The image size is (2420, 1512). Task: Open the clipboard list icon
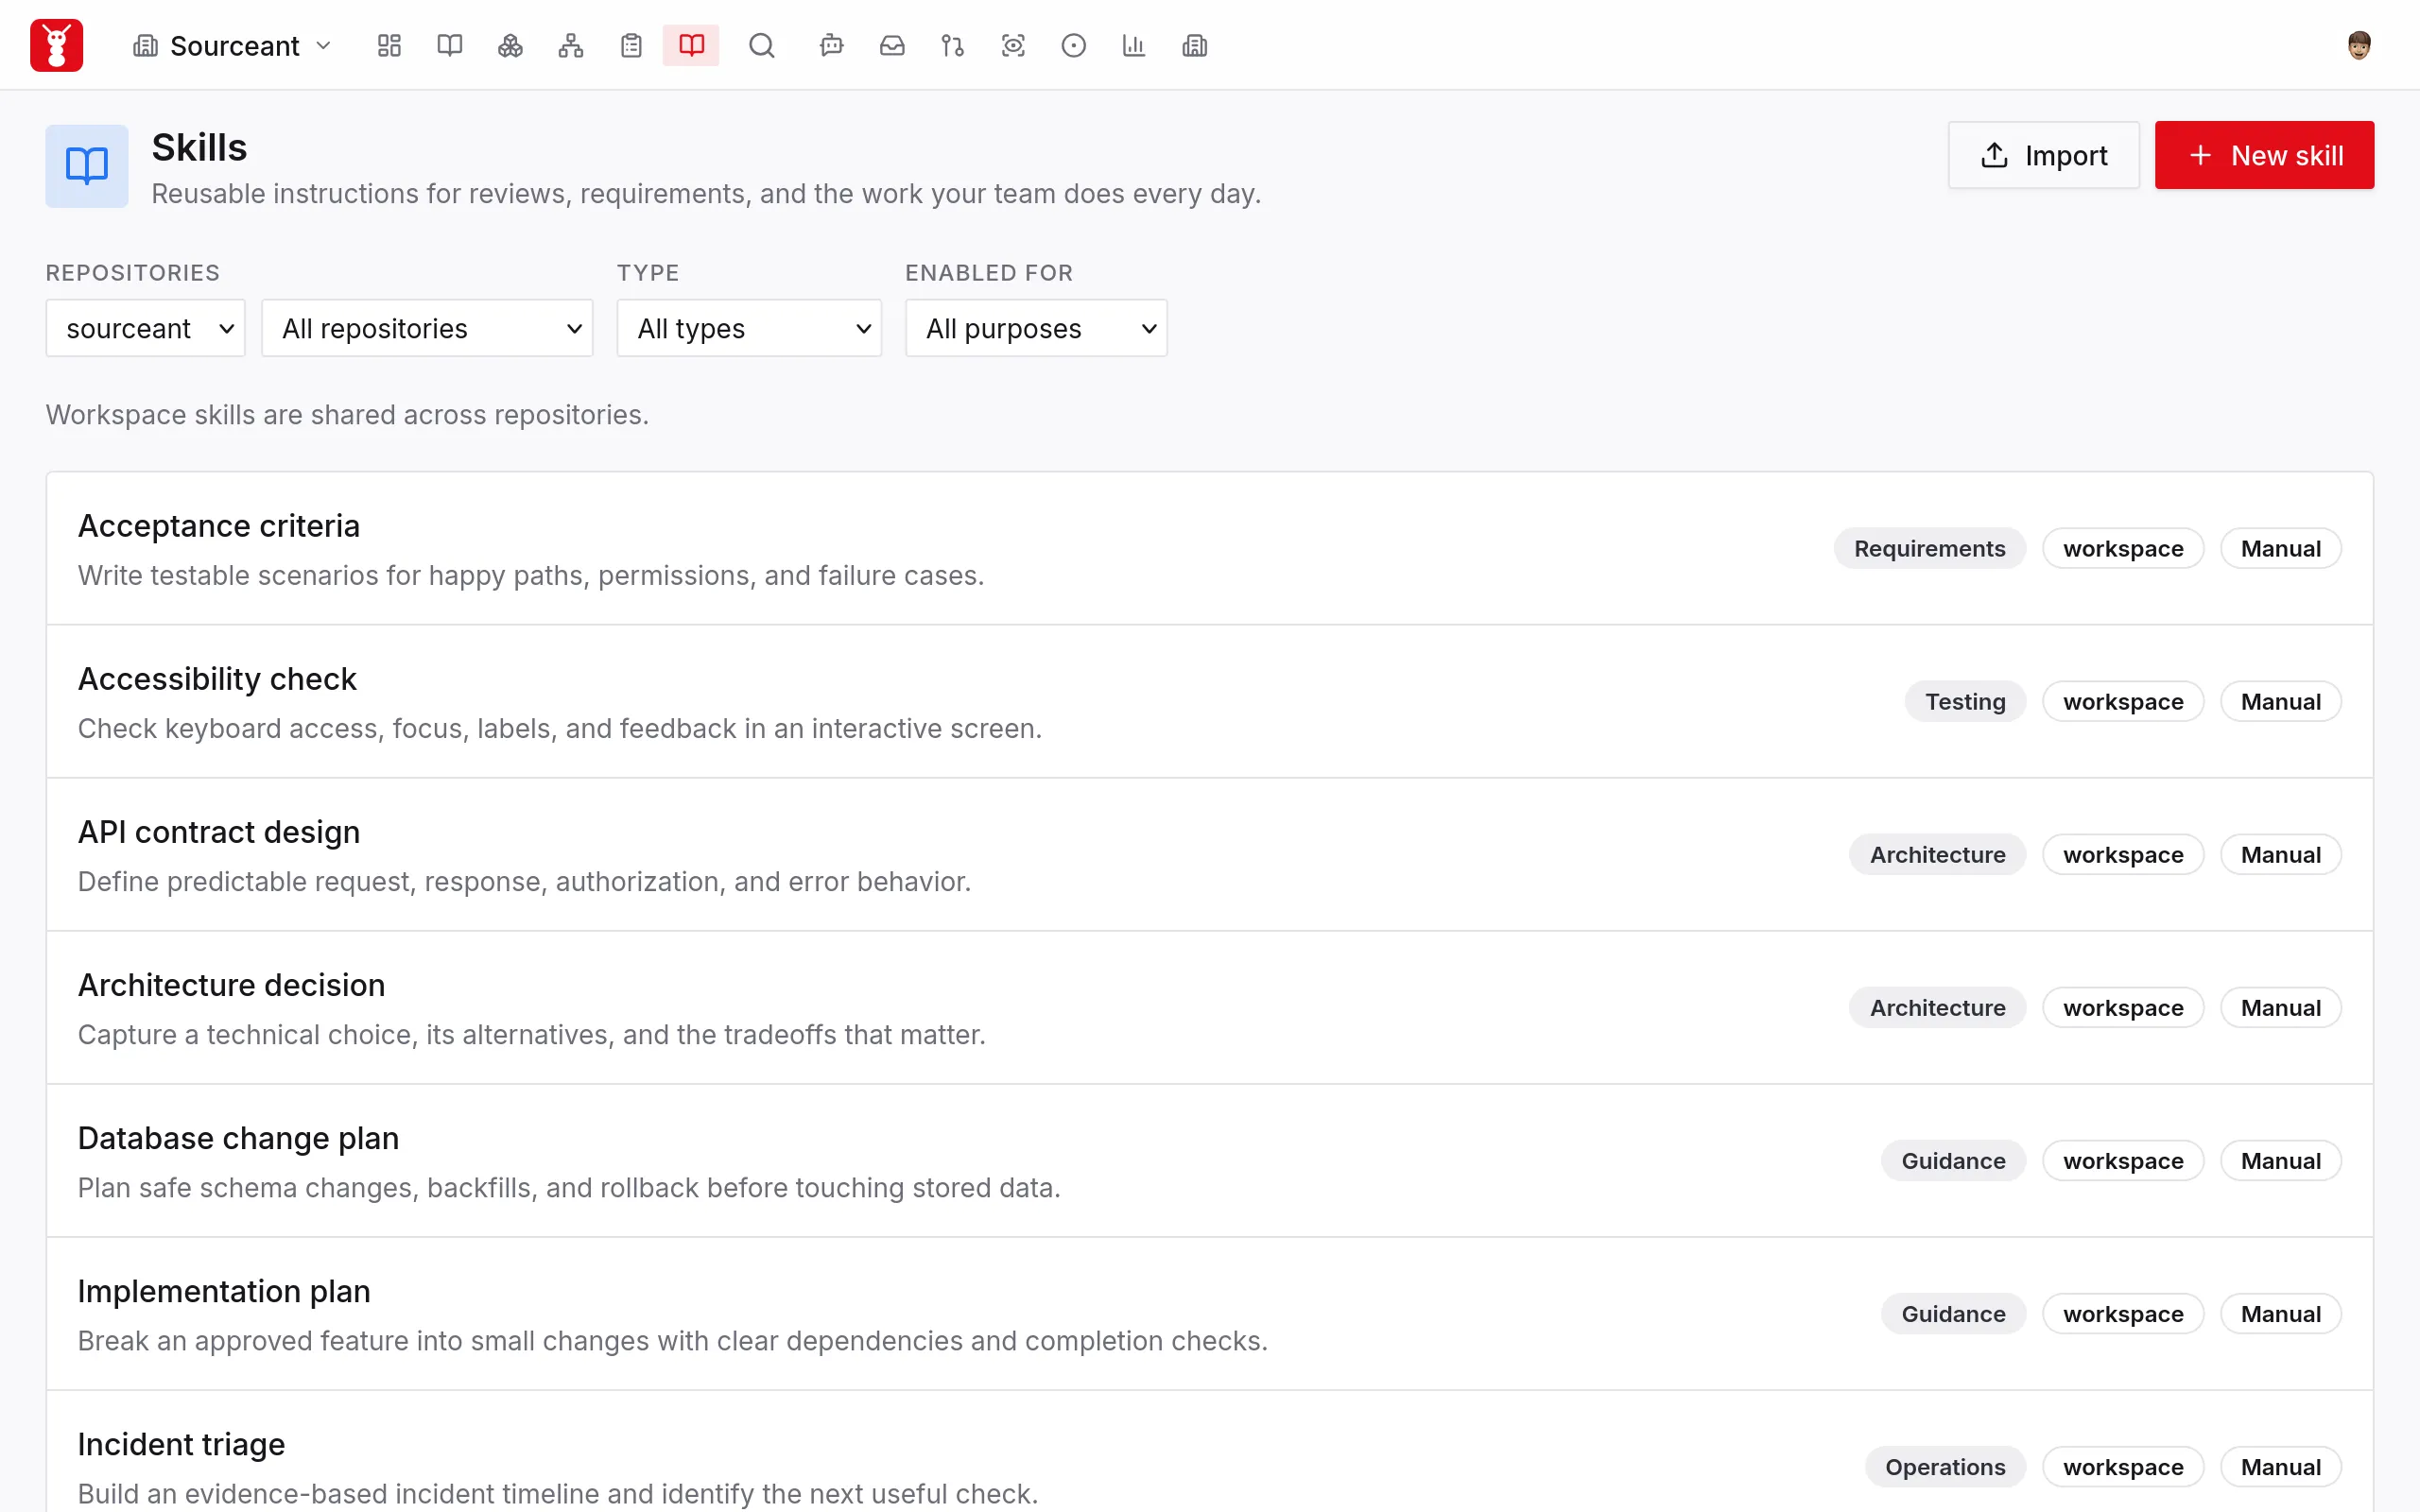[x=631, y=45]
